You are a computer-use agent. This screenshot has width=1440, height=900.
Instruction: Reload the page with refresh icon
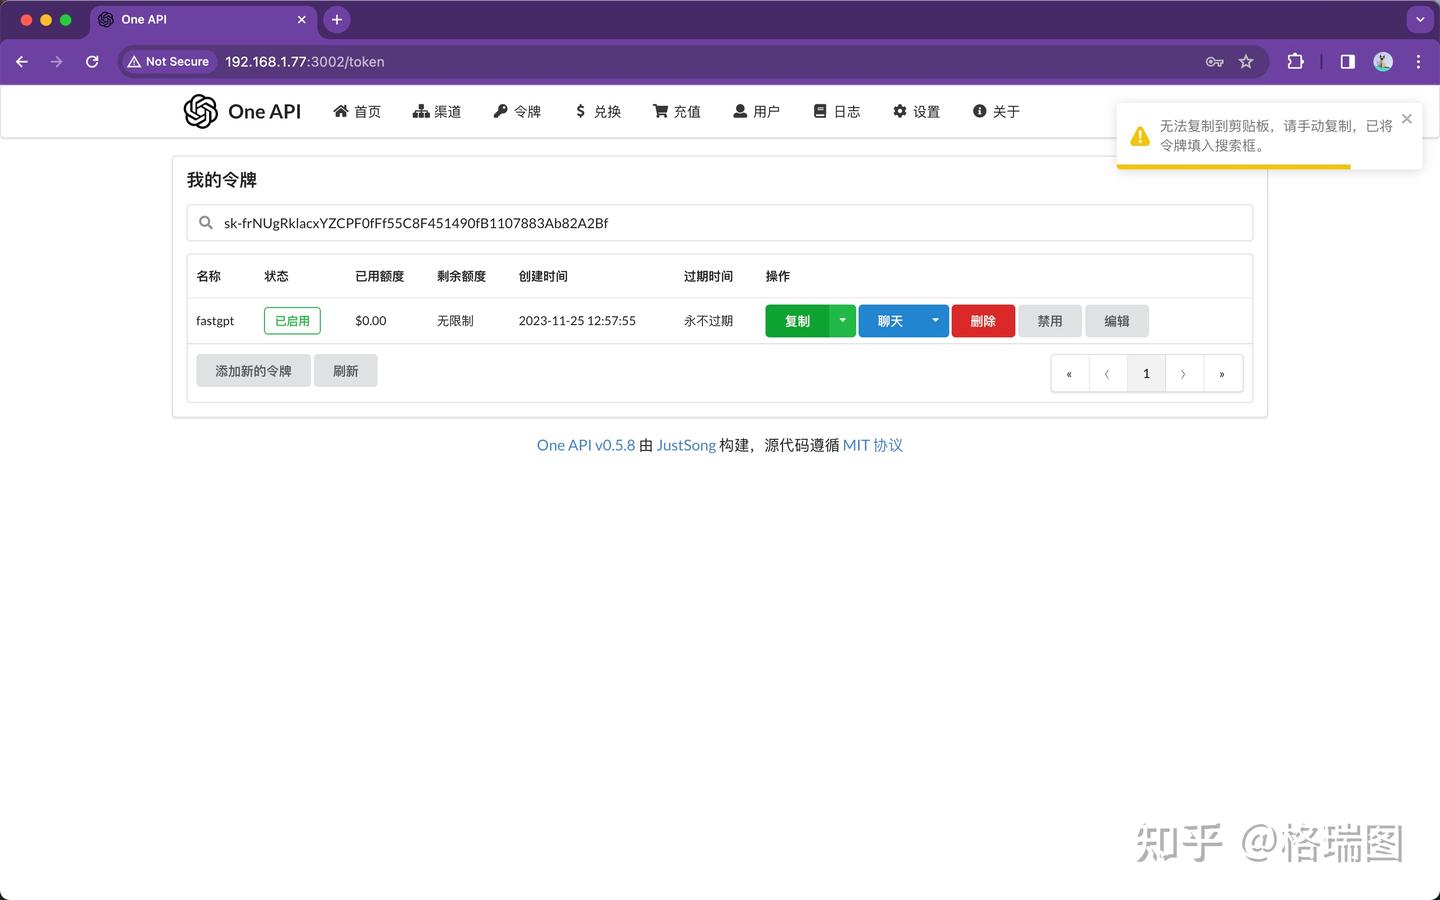tap(92, 62)
